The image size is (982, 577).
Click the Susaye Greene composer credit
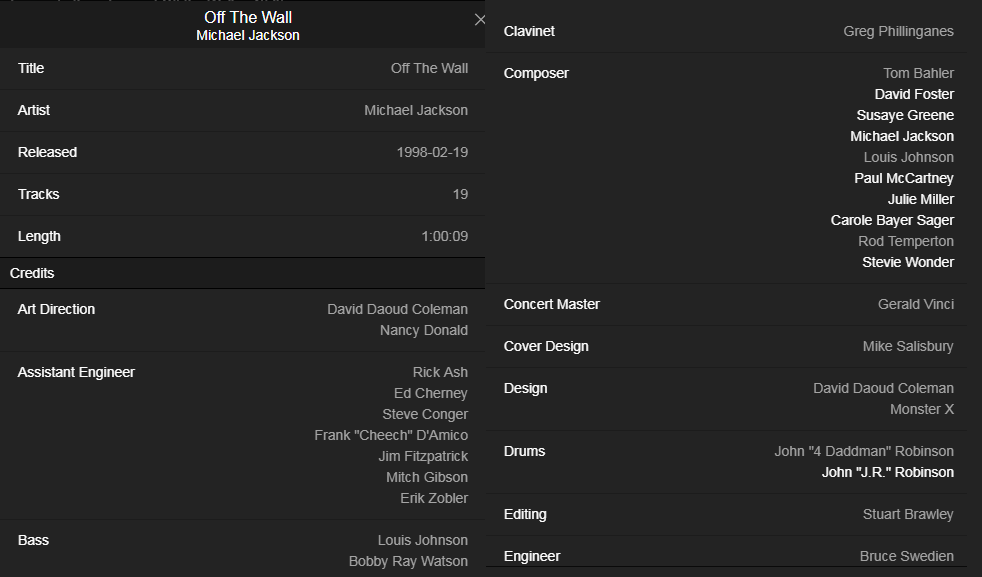pos(905,115)
